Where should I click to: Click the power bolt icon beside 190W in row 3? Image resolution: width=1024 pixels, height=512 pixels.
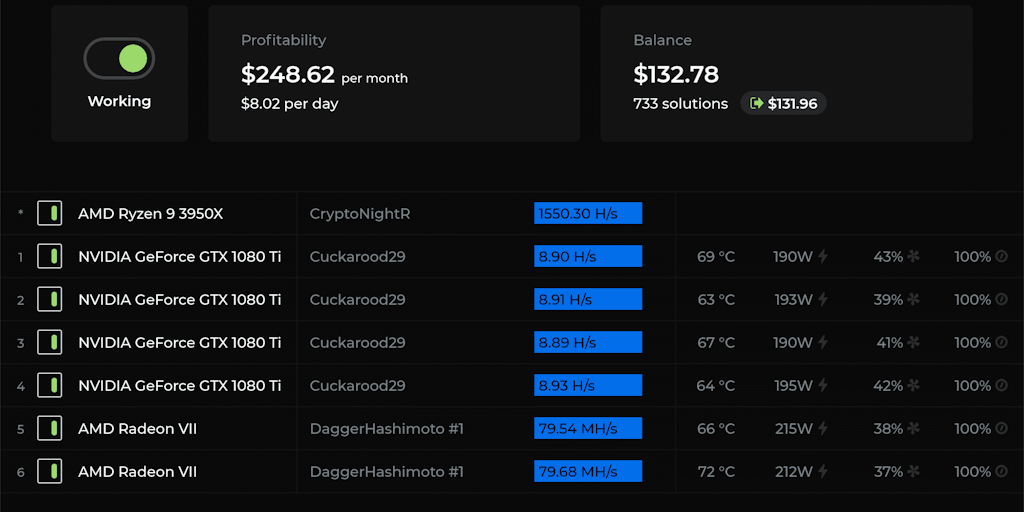[823, 343]
